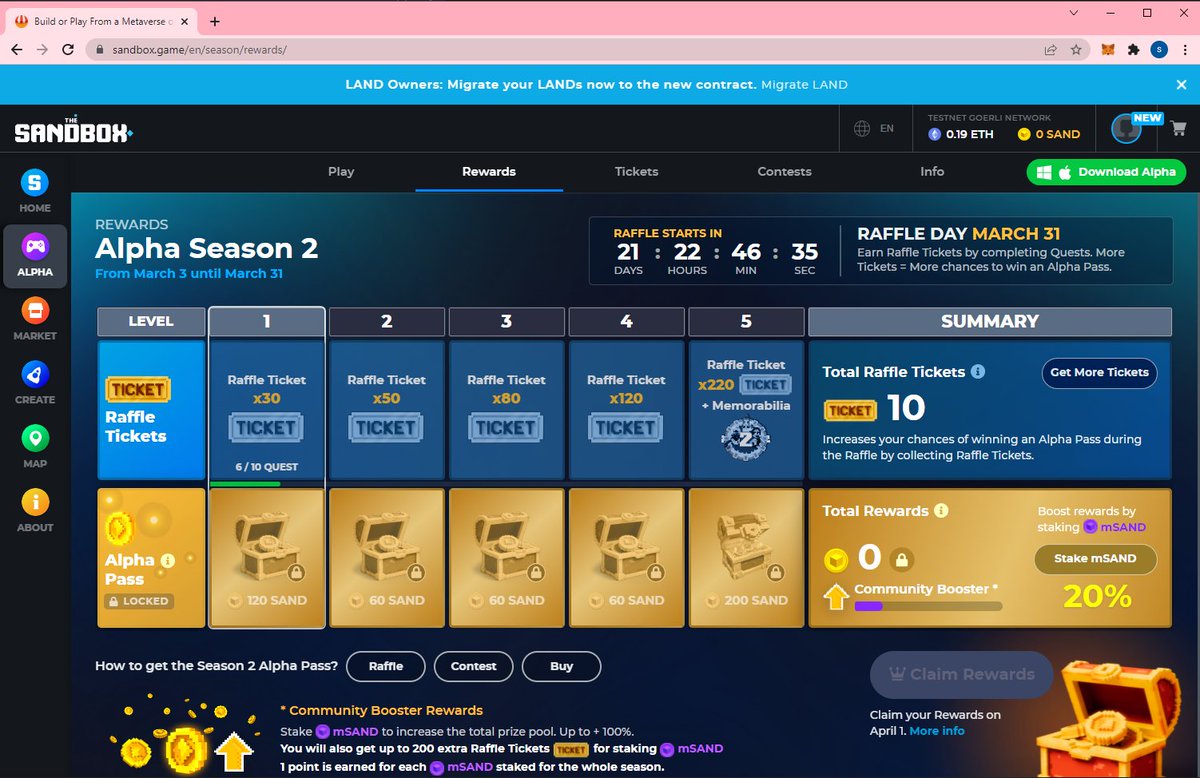
Task: Reload the page
Action: 68,49
